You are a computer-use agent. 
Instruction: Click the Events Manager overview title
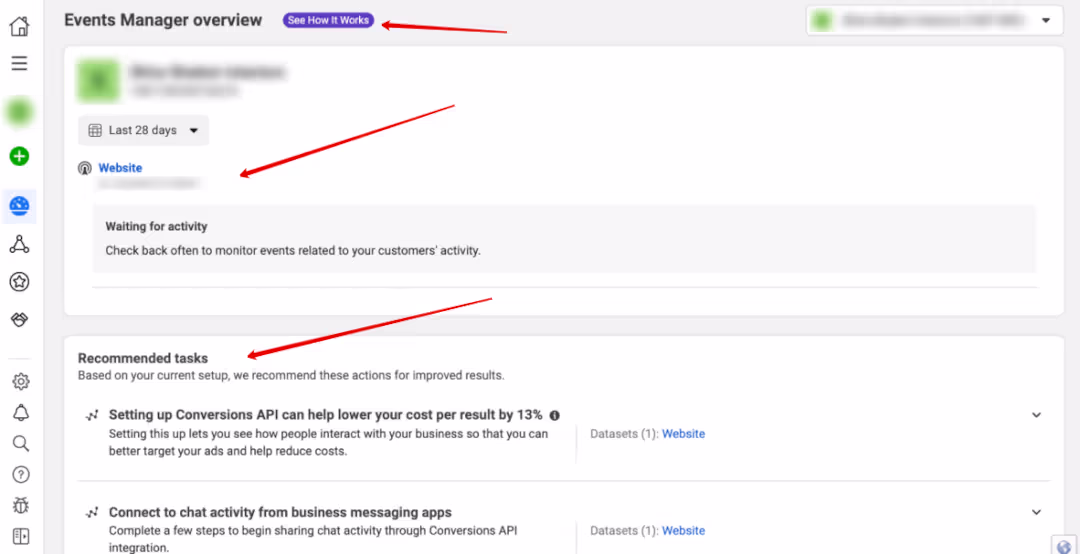click(x=163, y=21)
